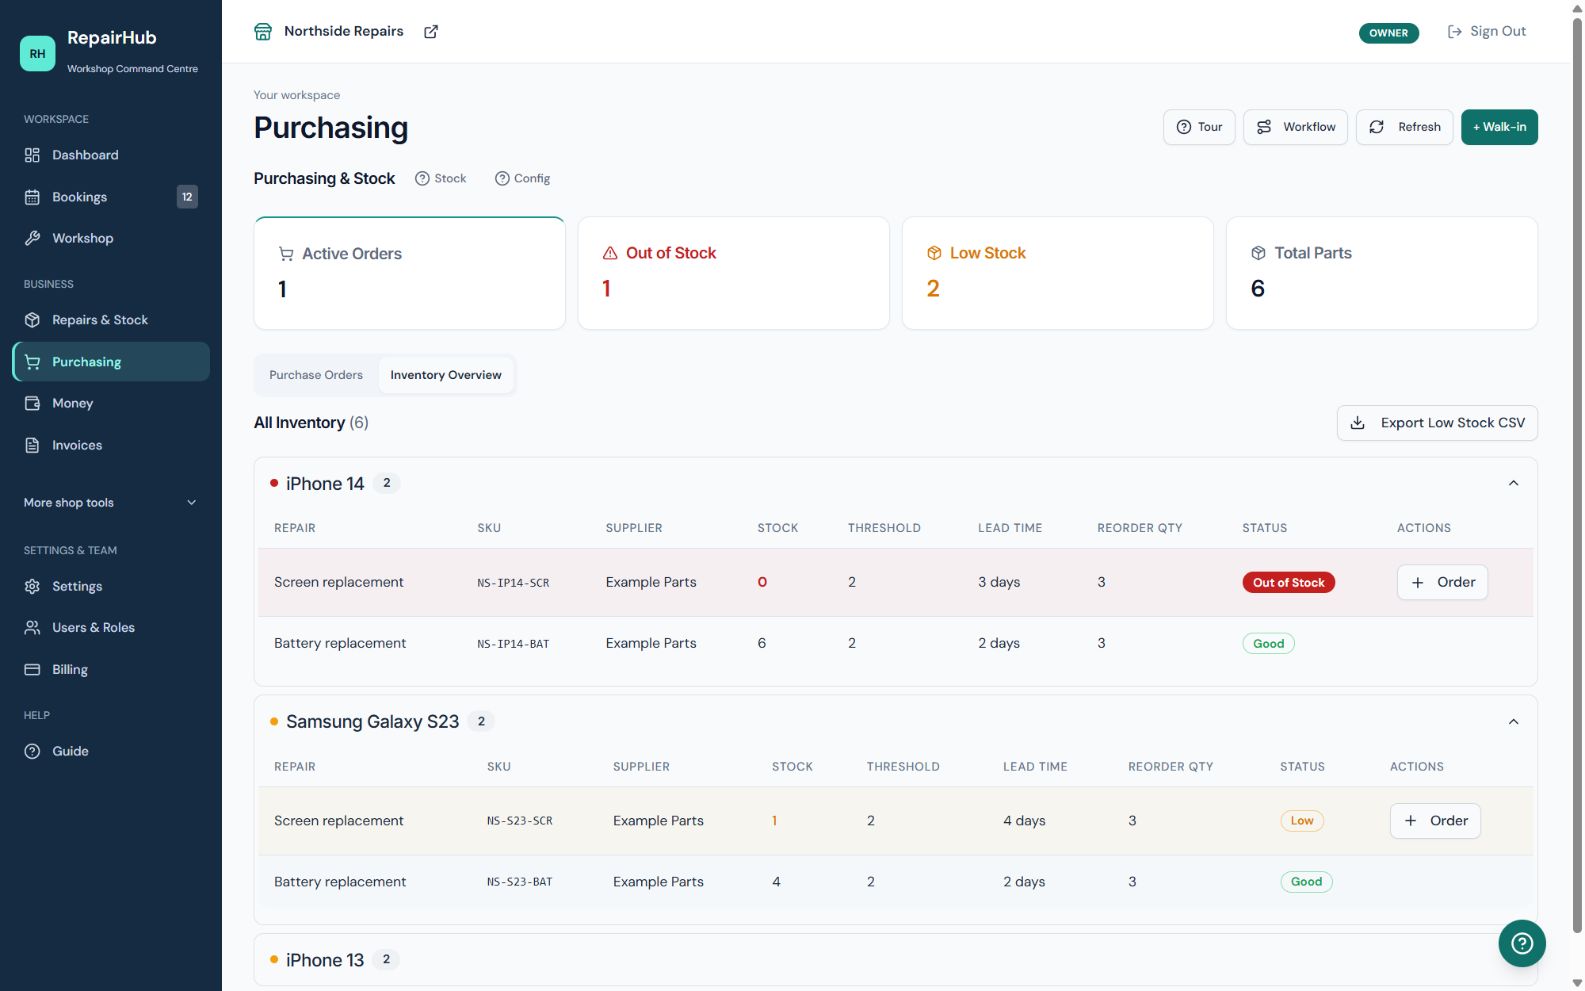The image size is (1585, 991).
Task: Click the Northside Repairs shop icon
Action: 263,32
